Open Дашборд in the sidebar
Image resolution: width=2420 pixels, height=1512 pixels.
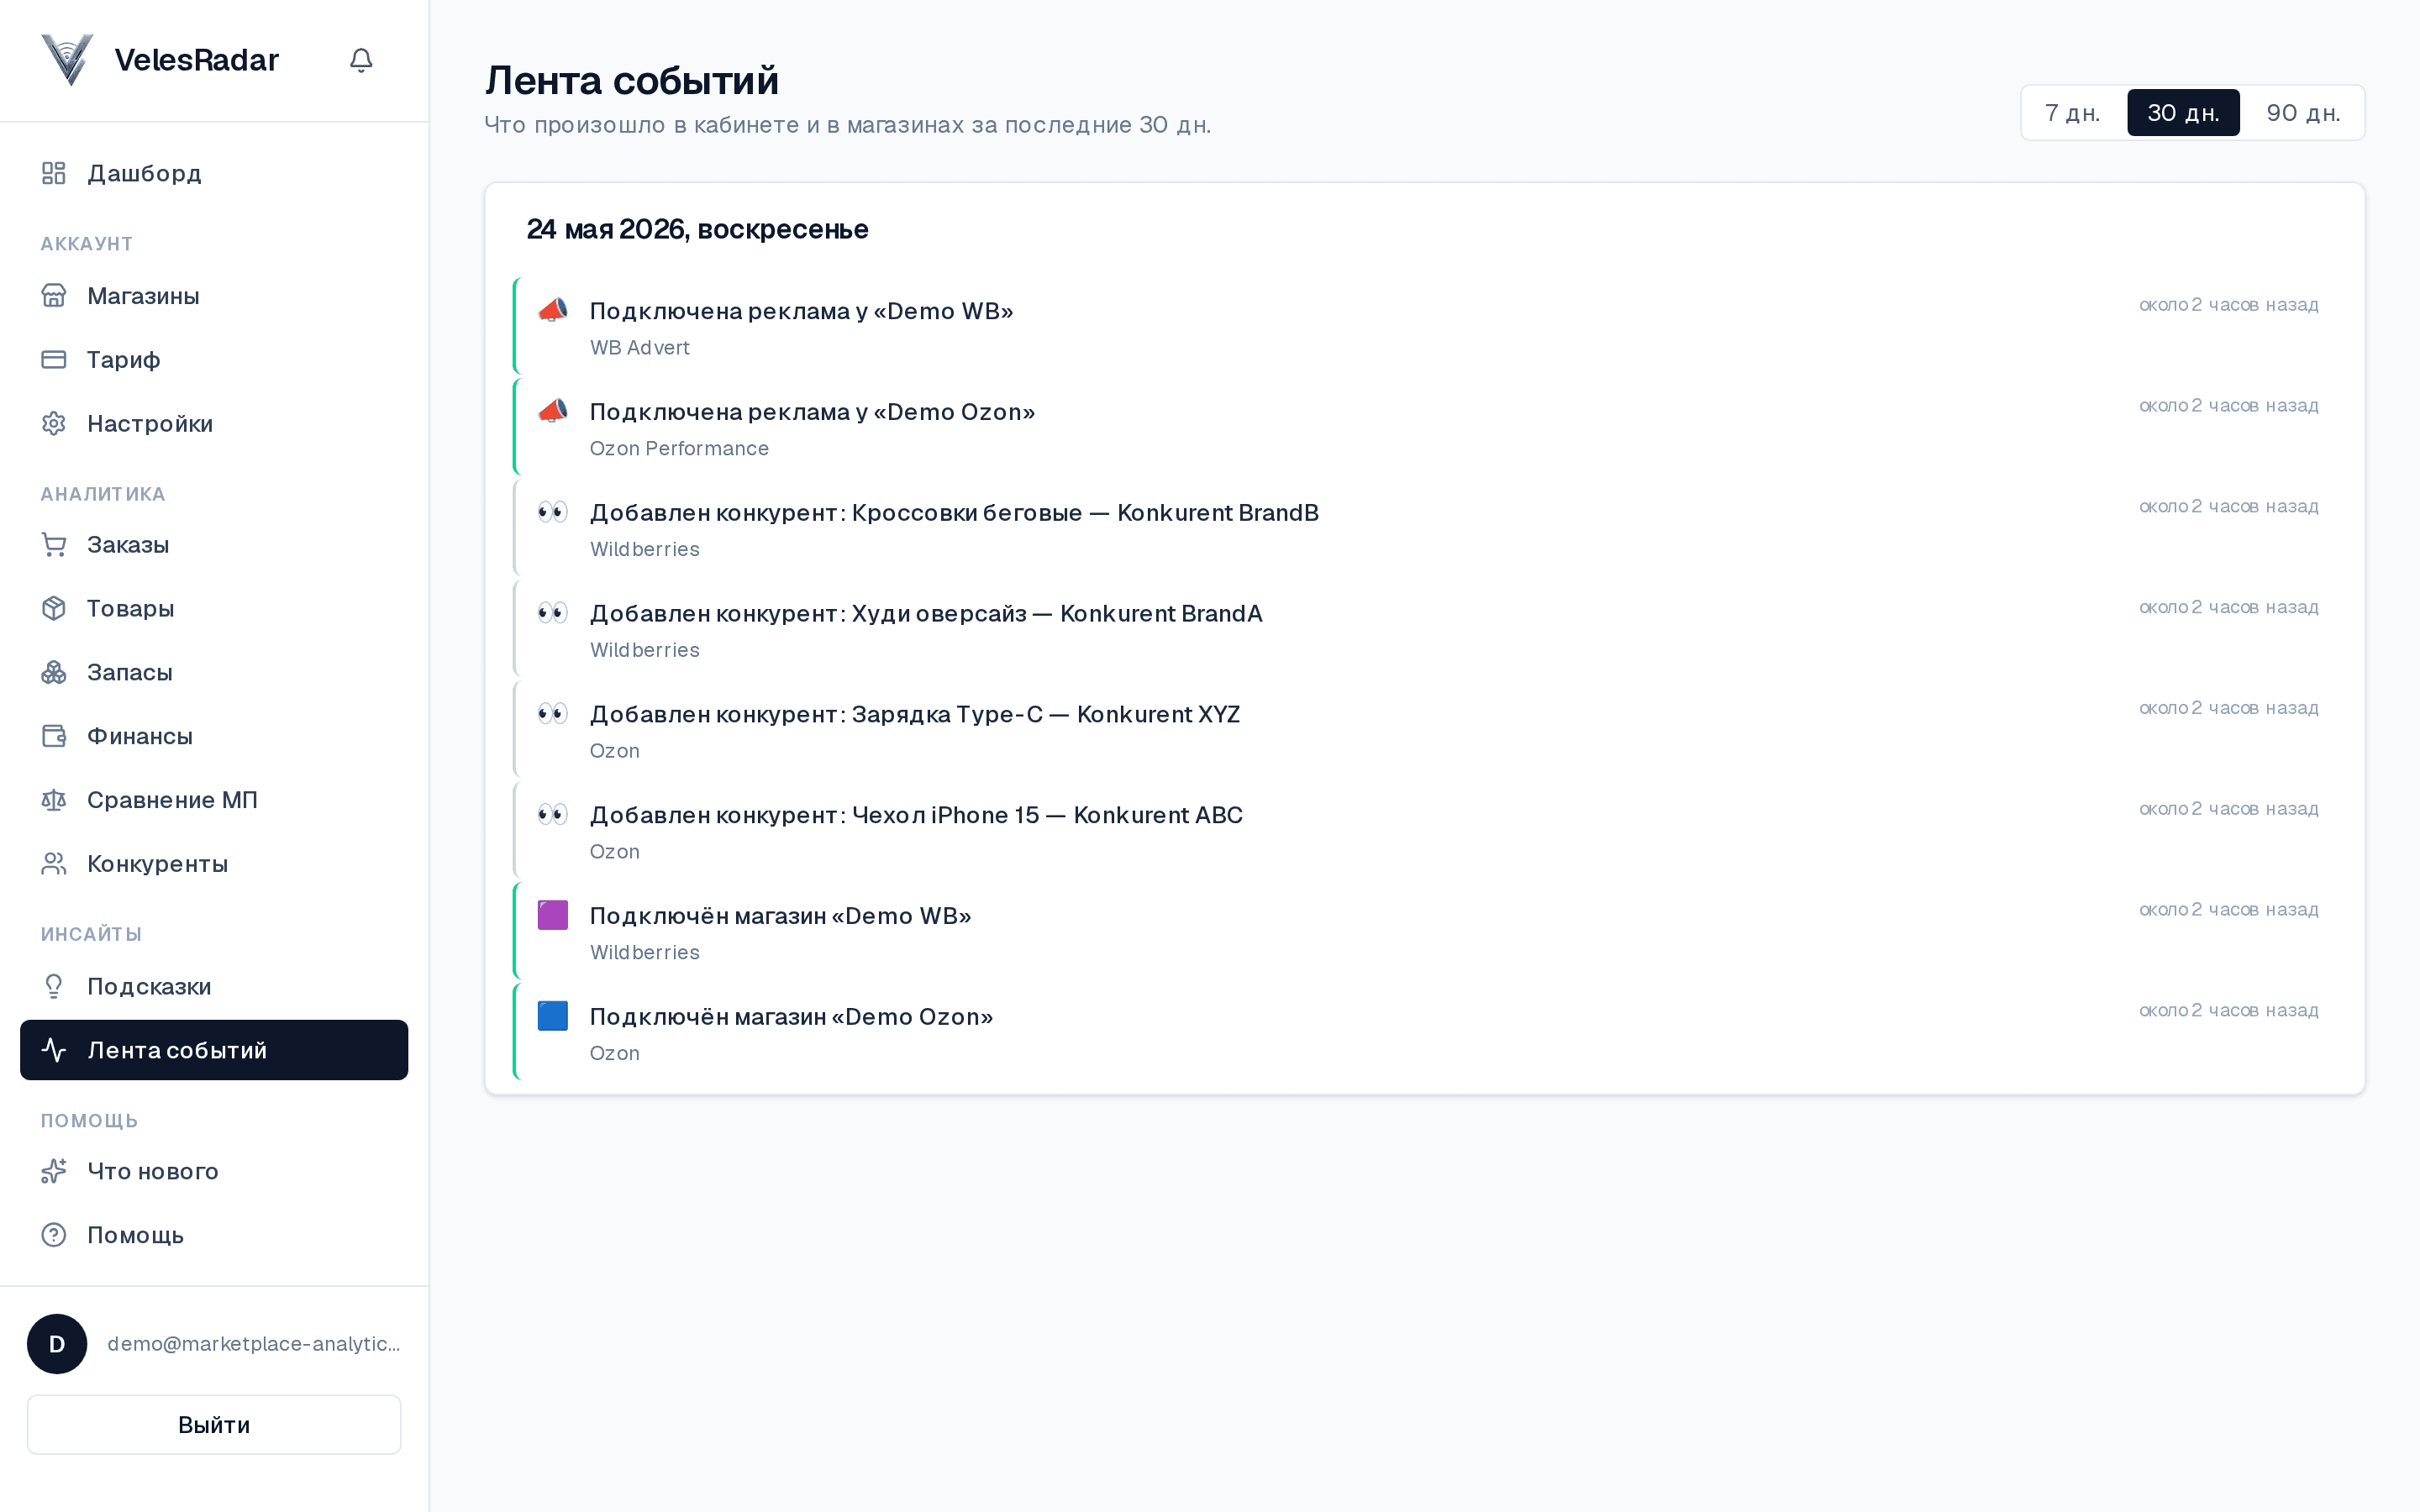[x=214, y=173]
